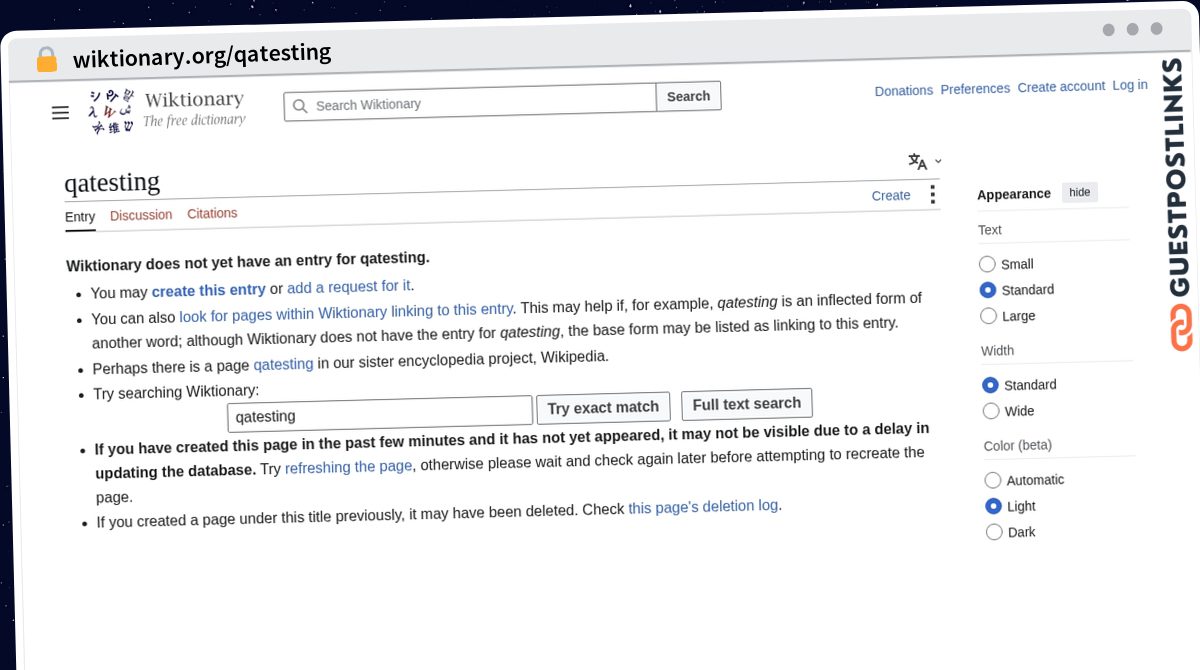Switch to the Discussion tab
This screenshot has height=670, width=1200.
tap(141, 215)
